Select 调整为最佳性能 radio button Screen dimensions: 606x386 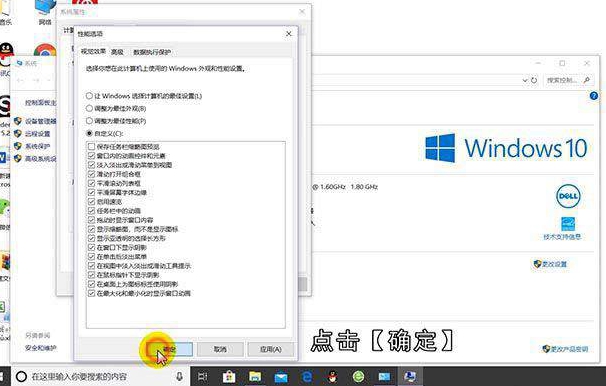[x=89, y=121]
